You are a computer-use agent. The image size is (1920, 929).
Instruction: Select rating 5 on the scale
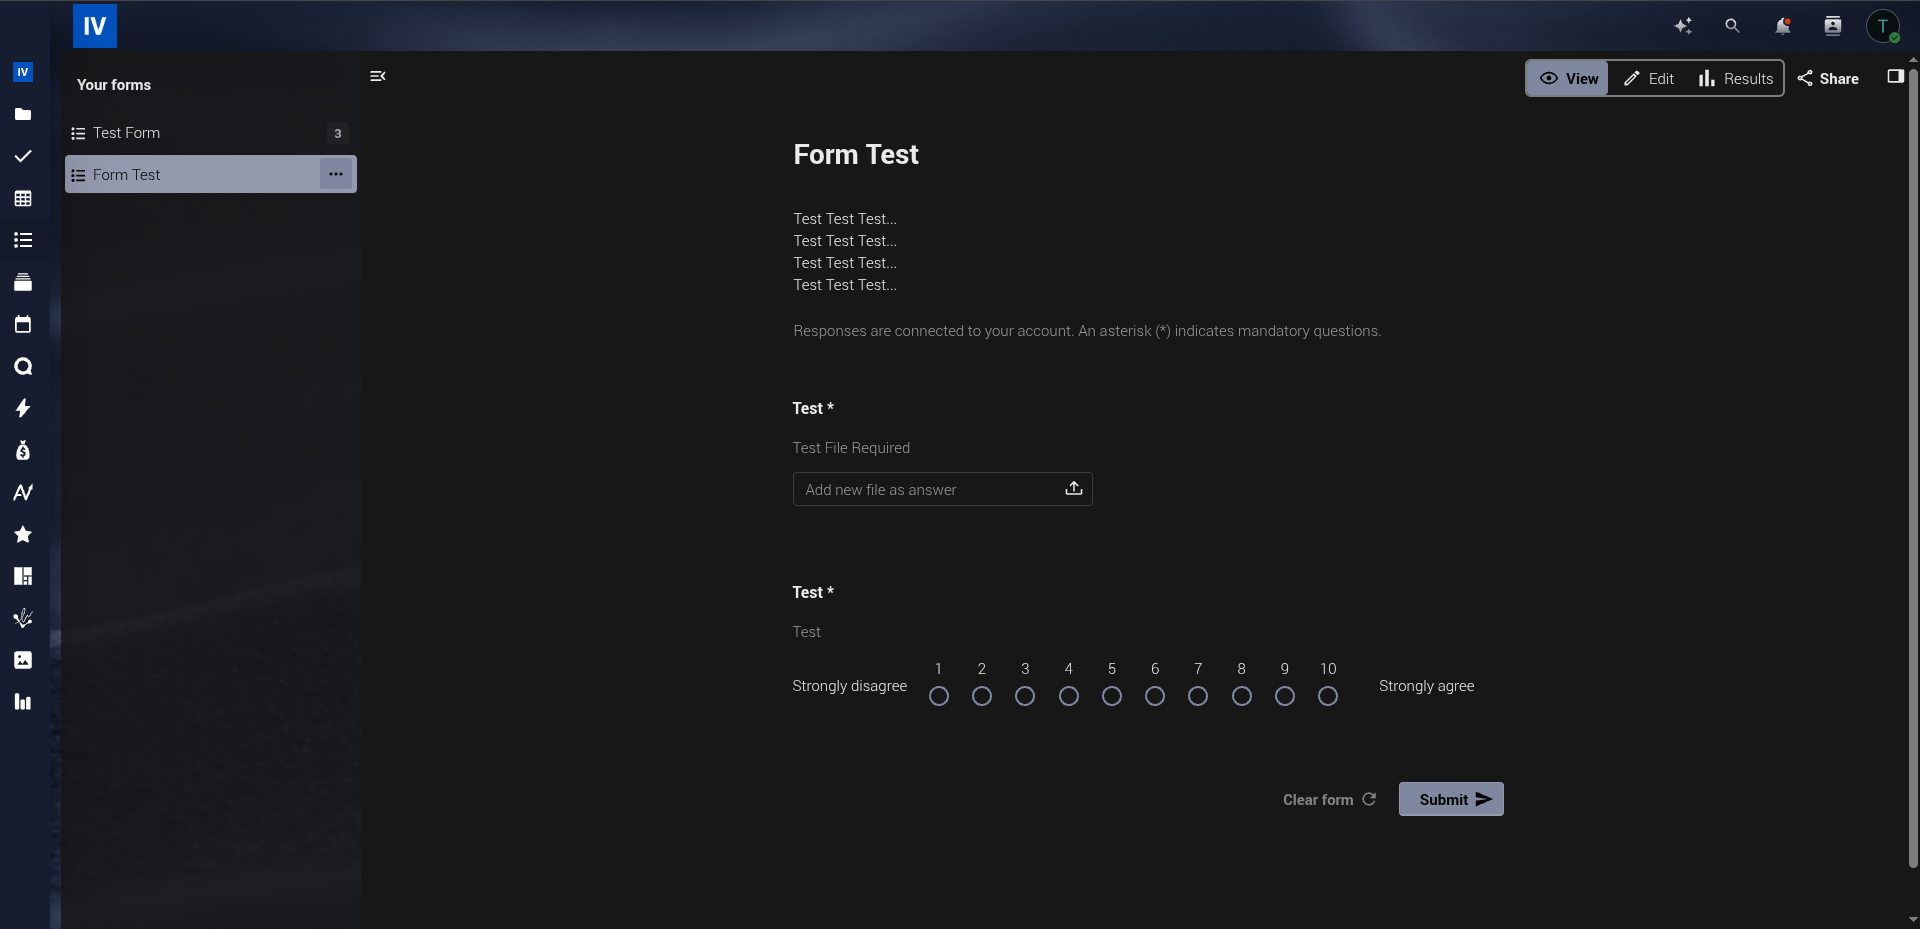point(1111,696)
